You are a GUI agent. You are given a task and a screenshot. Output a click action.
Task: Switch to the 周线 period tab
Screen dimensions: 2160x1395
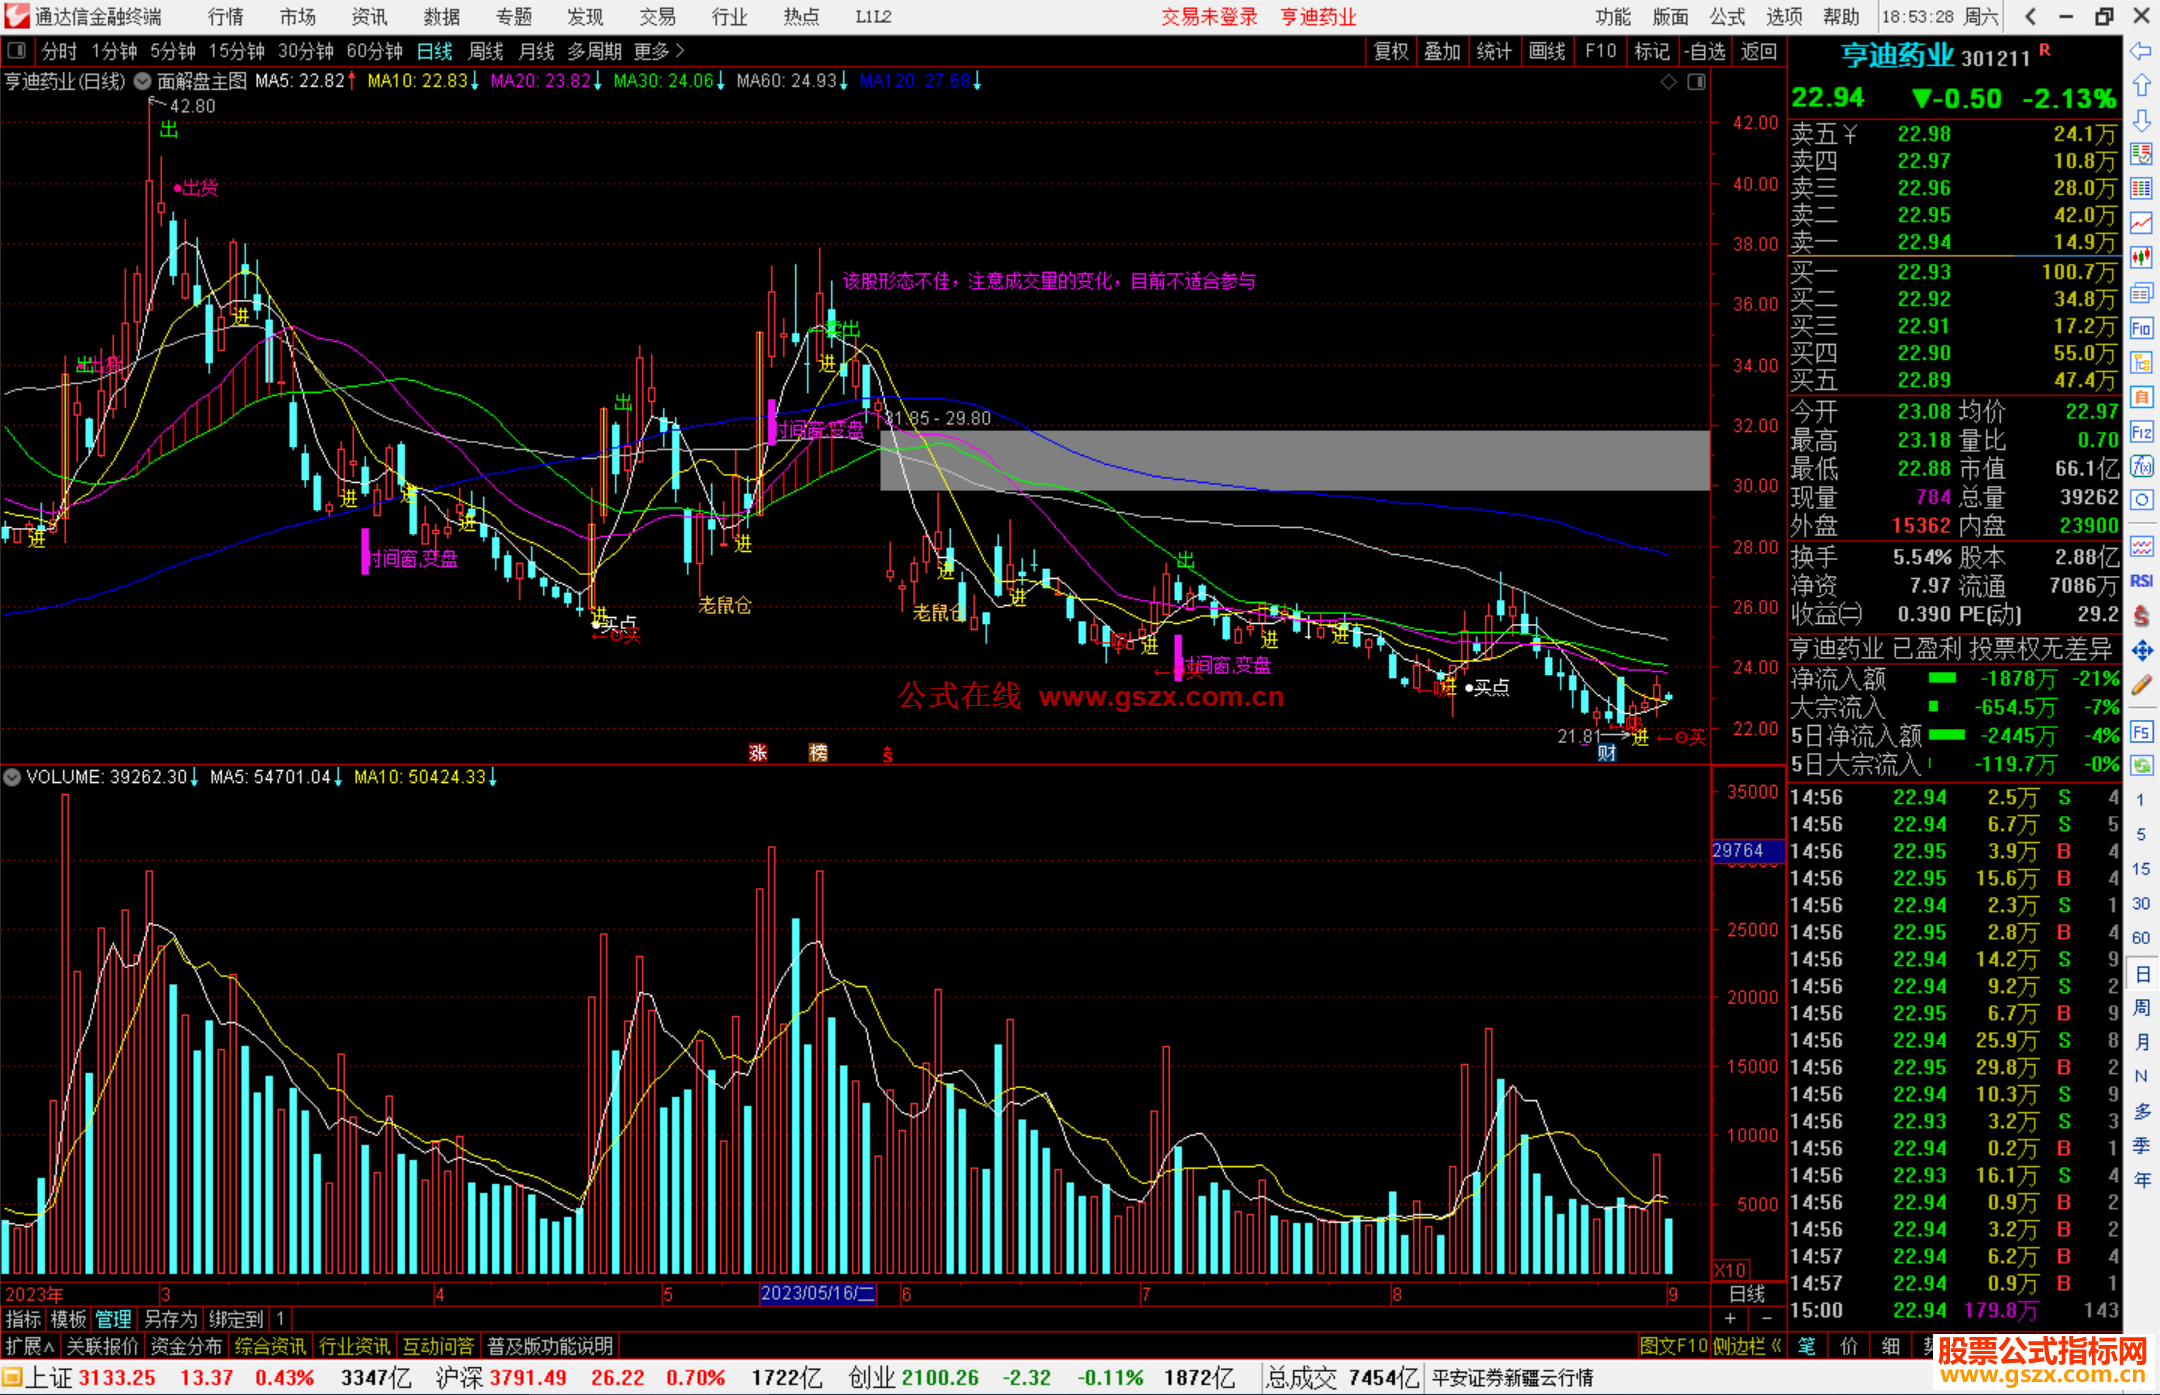click(486, 51)
